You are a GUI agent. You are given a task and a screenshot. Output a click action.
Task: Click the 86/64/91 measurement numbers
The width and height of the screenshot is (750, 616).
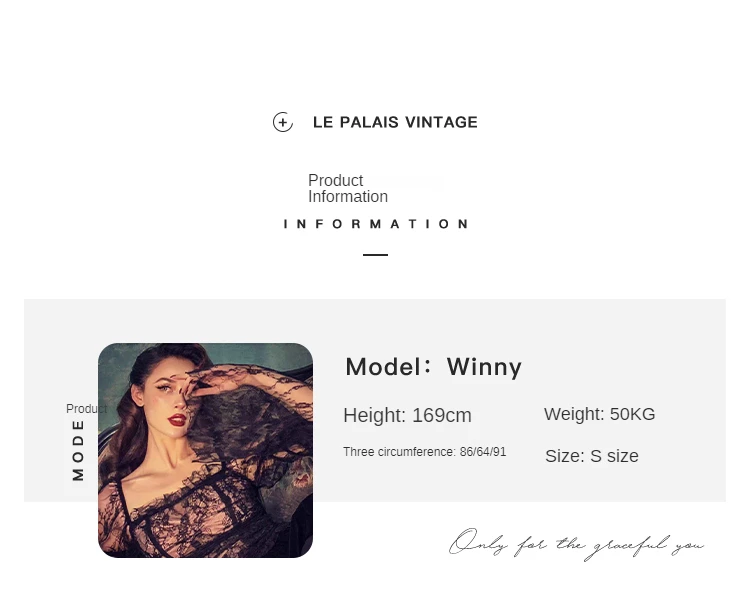click(483, 452)
